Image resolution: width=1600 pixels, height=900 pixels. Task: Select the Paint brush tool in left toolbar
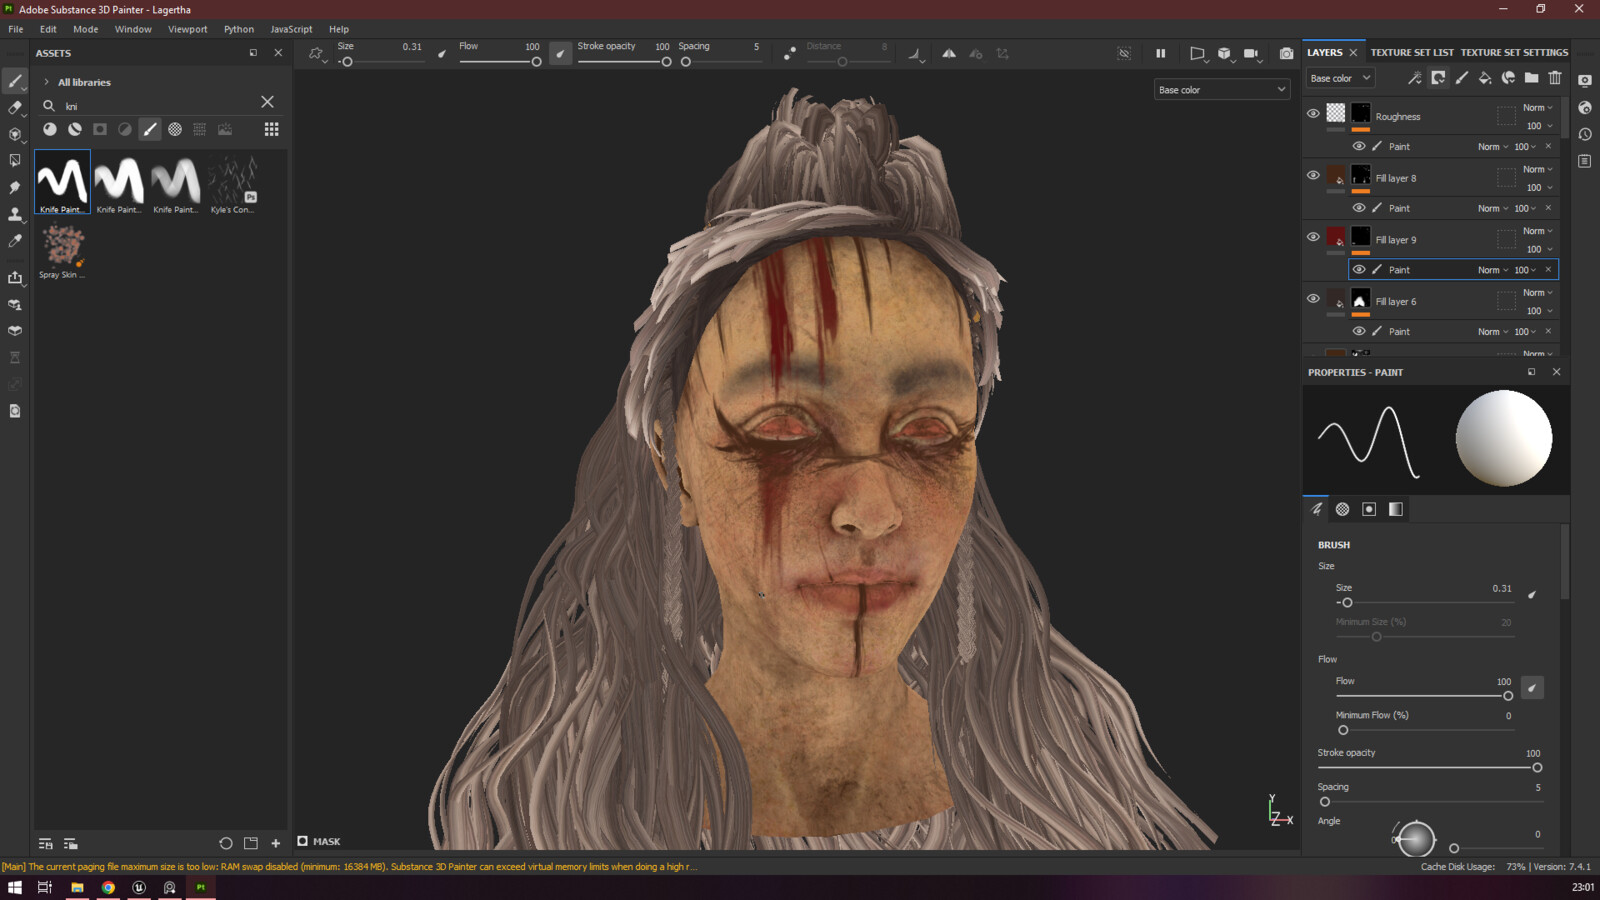(x=15, y=81)
